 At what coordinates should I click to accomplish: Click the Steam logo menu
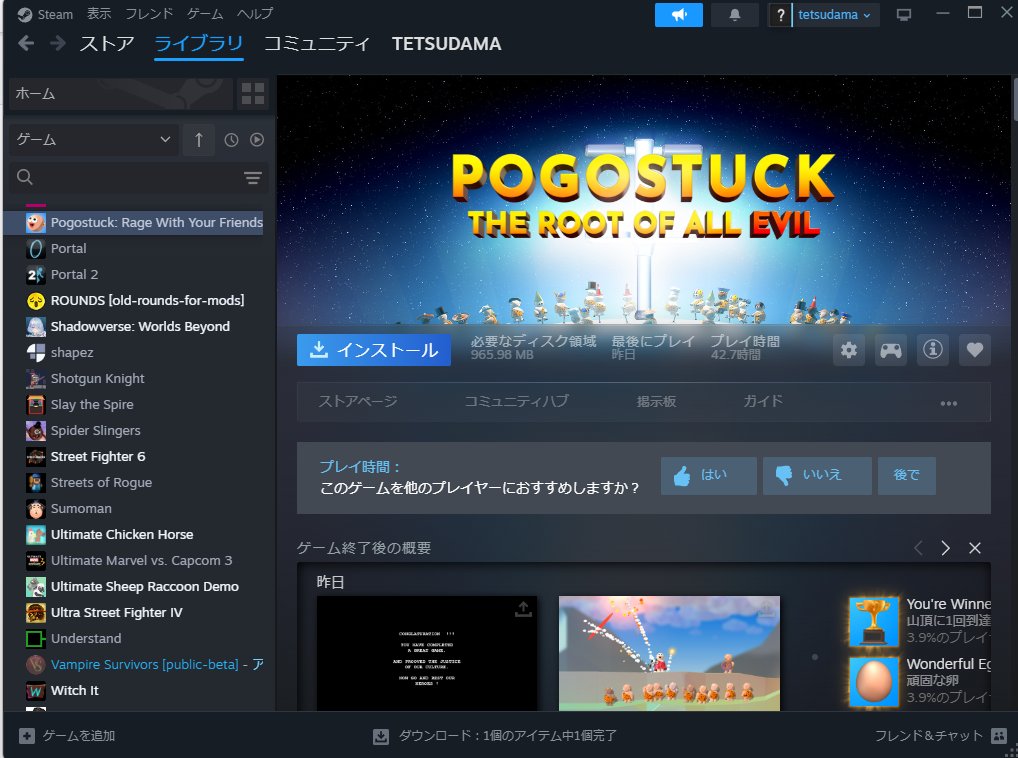(25, 14)
